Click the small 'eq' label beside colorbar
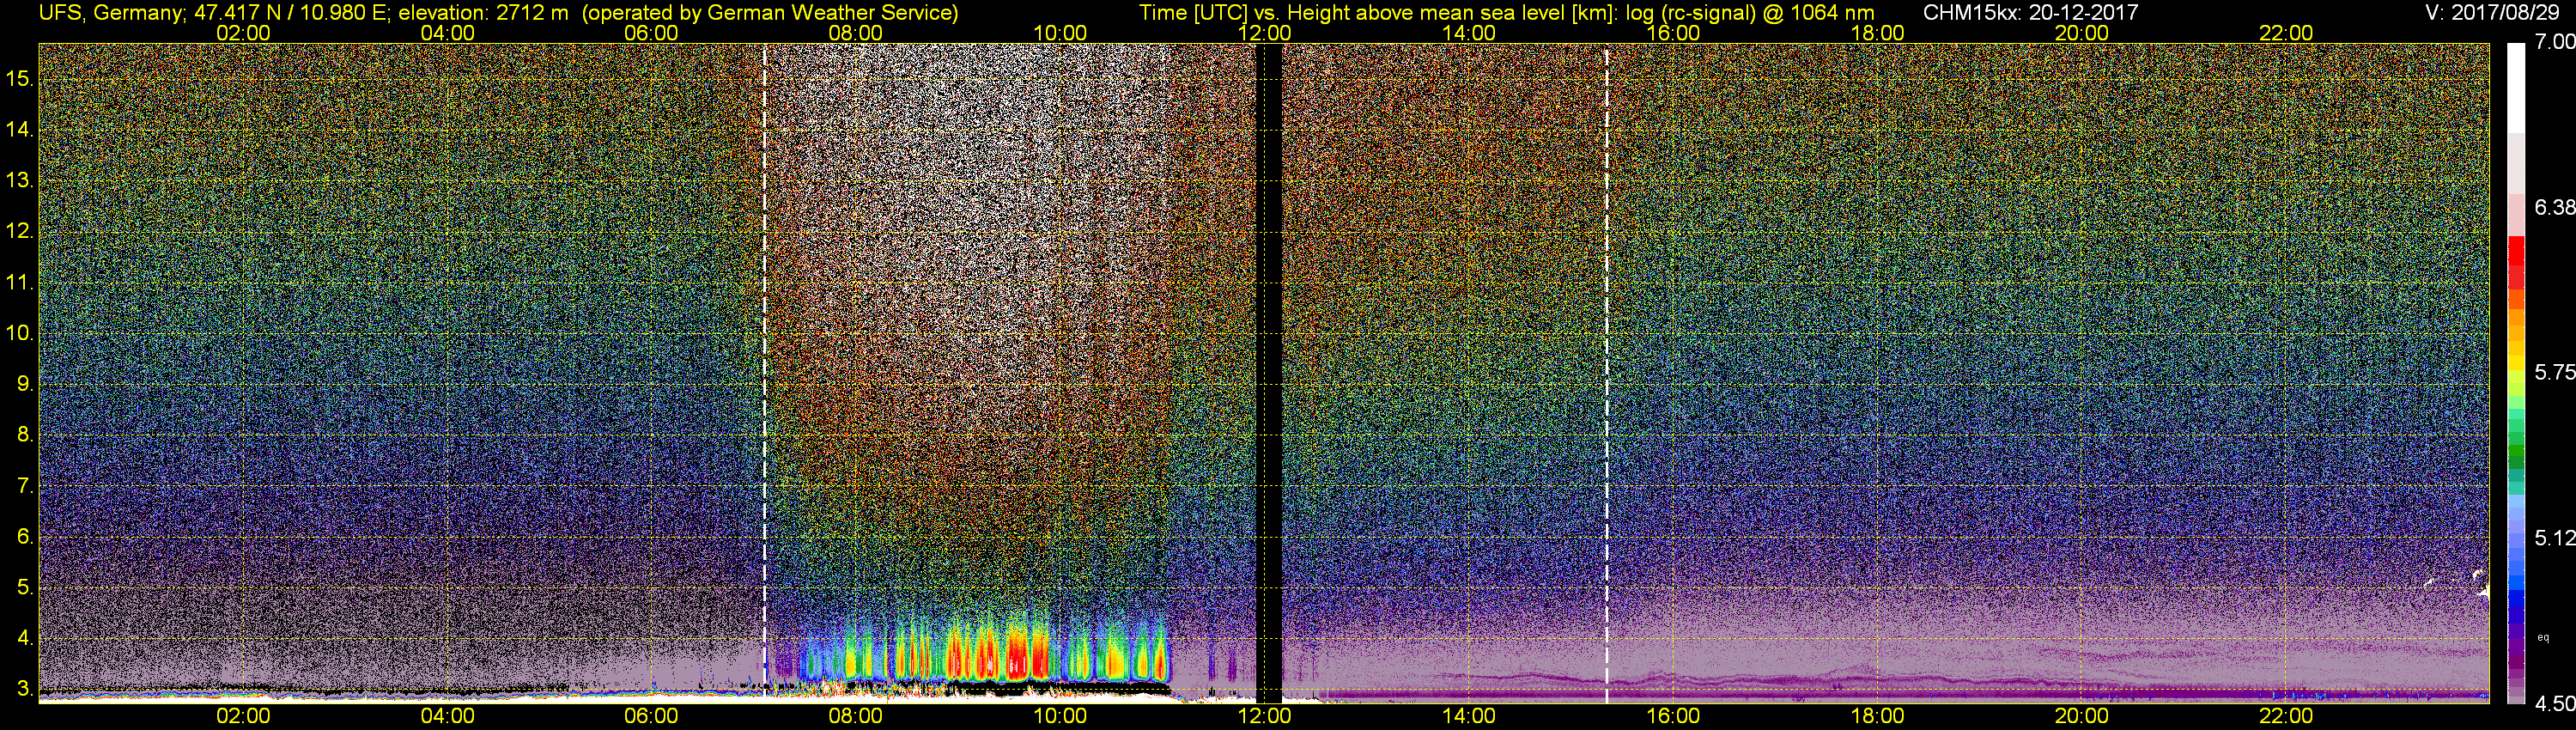The width and height of the screenshot is (2576, 730). tap(2544, 637)
